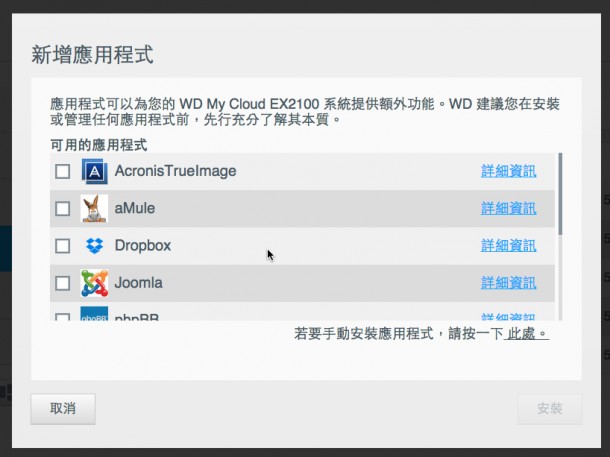Select the Dropbox app name label

coord(143,246)
